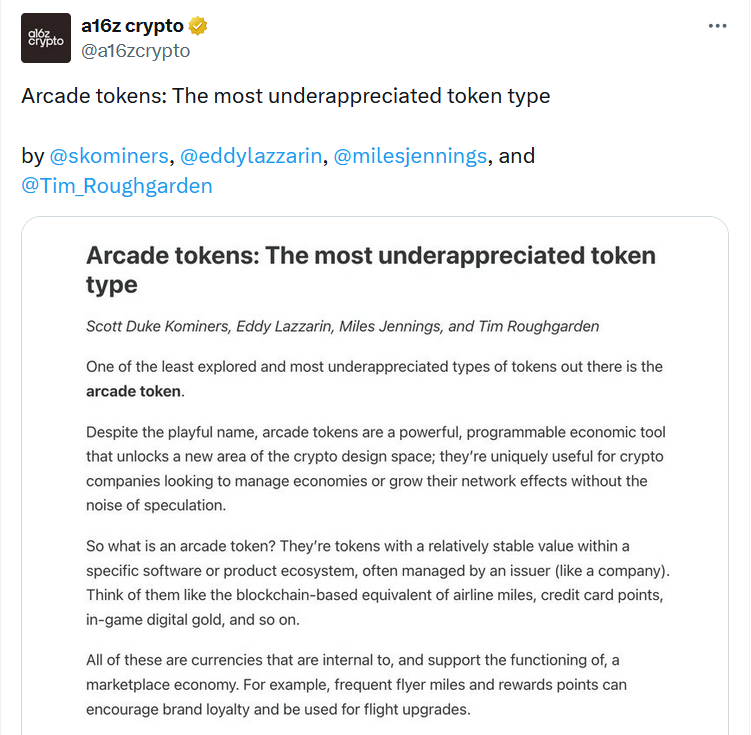Click the a16z crypto profile avatar
The image size is (751, 735).
pyautogui.click(x=46, y=38)
